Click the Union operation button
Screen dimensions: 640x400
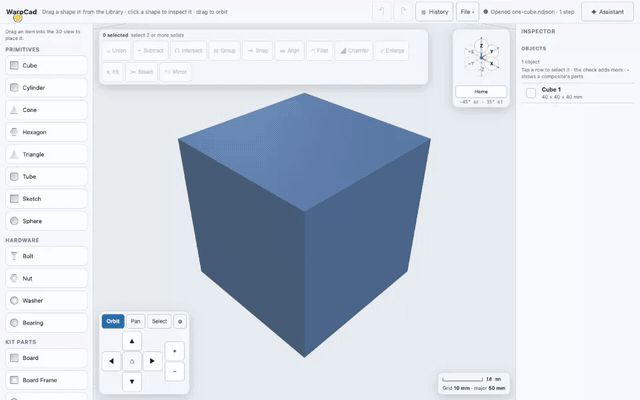click(x=116, y=51)
